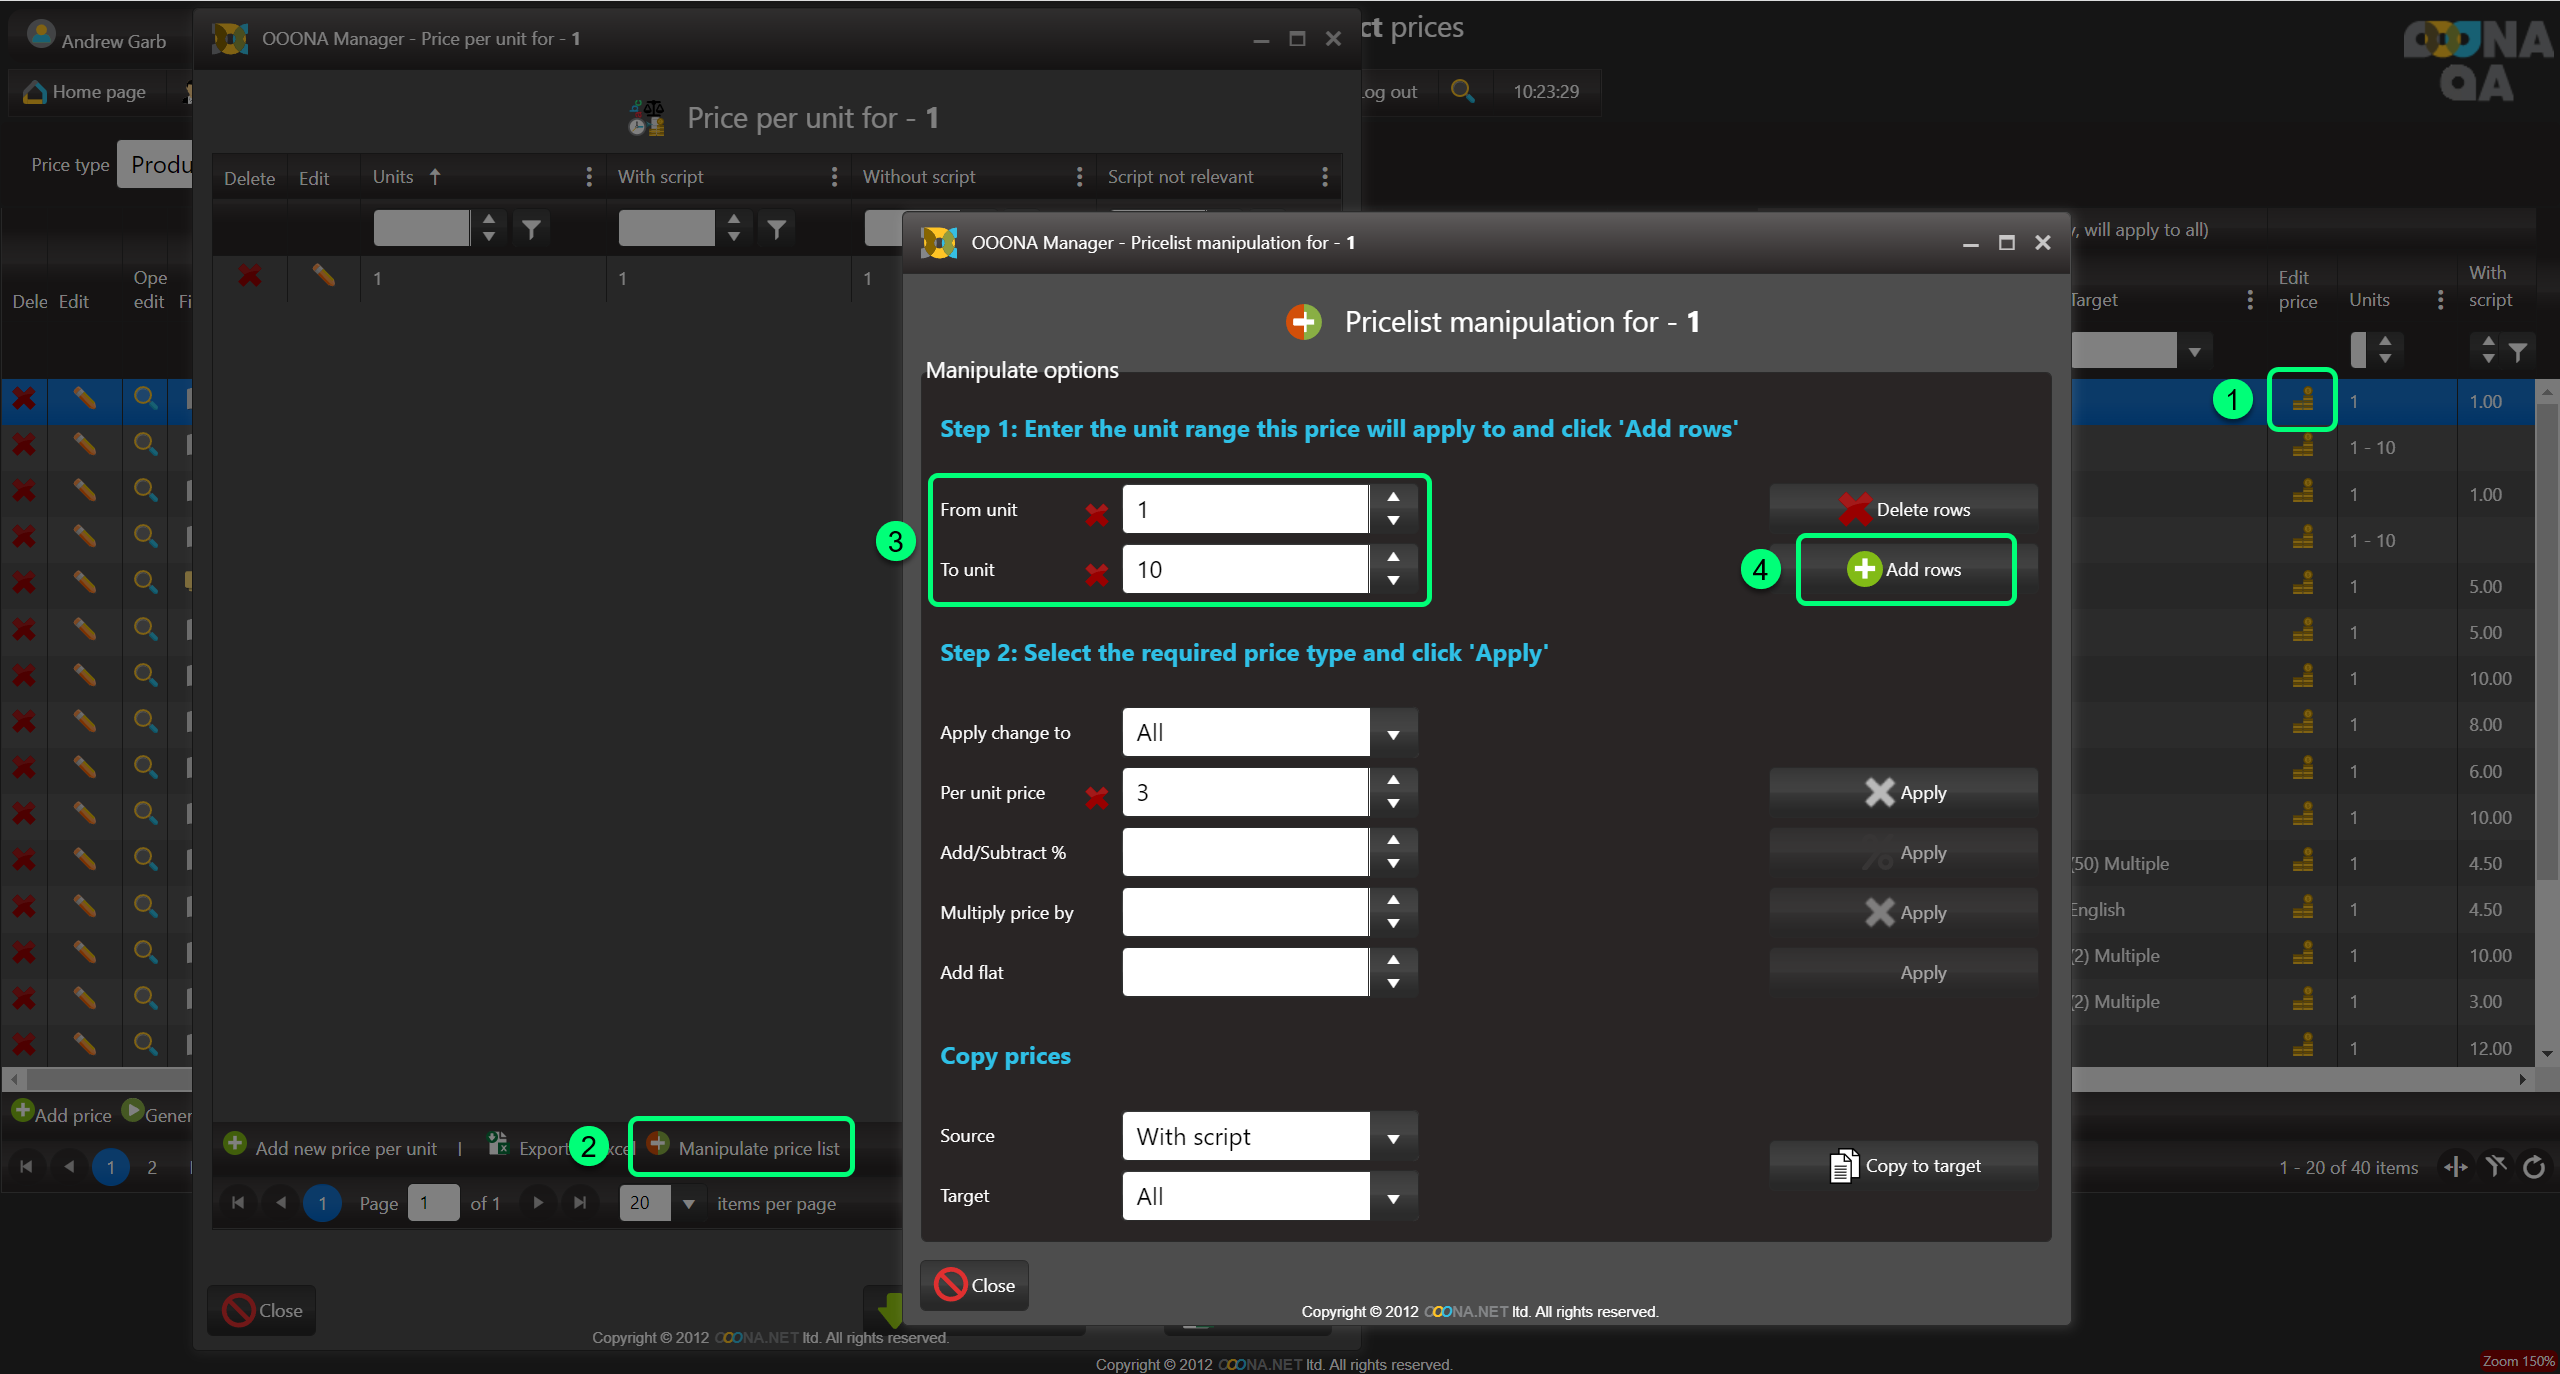The width and height of the screenshot is (2560, 1374).
Task: Open the Source dropdown showing With script
Action: click(x=1393, y=1138)
